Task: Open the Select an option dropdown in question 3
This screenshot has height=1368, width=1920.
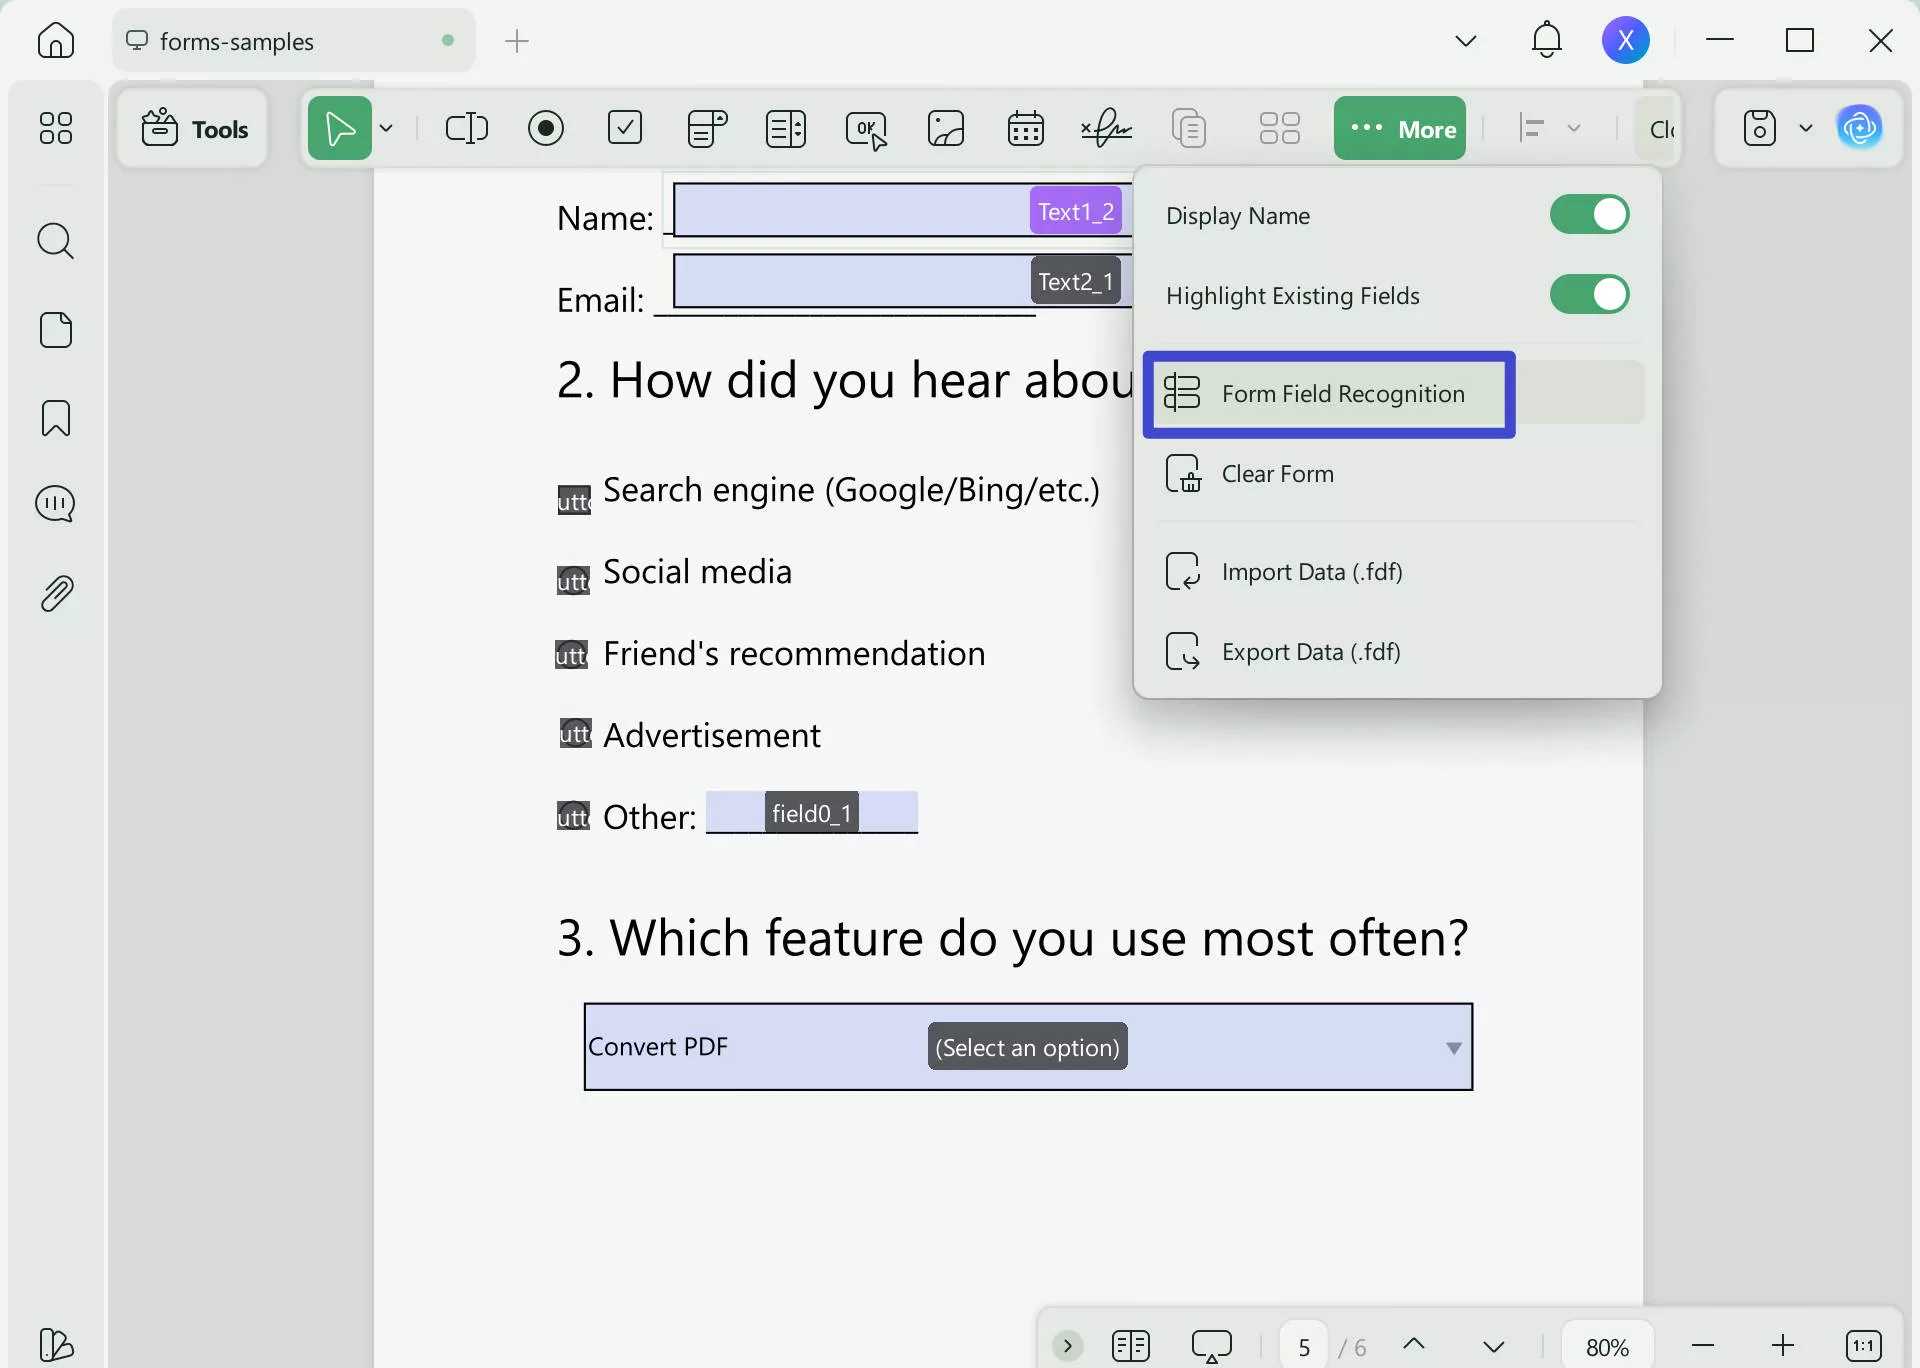Action: click(1452, 1047)
